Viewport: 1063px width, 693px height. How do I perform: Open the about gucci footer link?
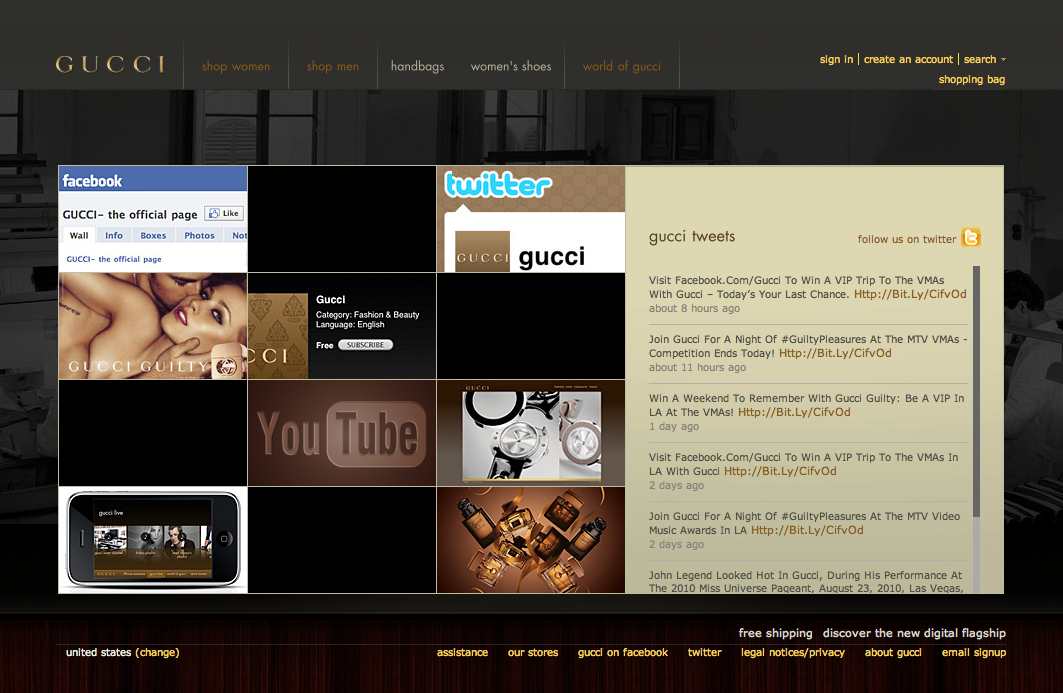click(893, 652)
